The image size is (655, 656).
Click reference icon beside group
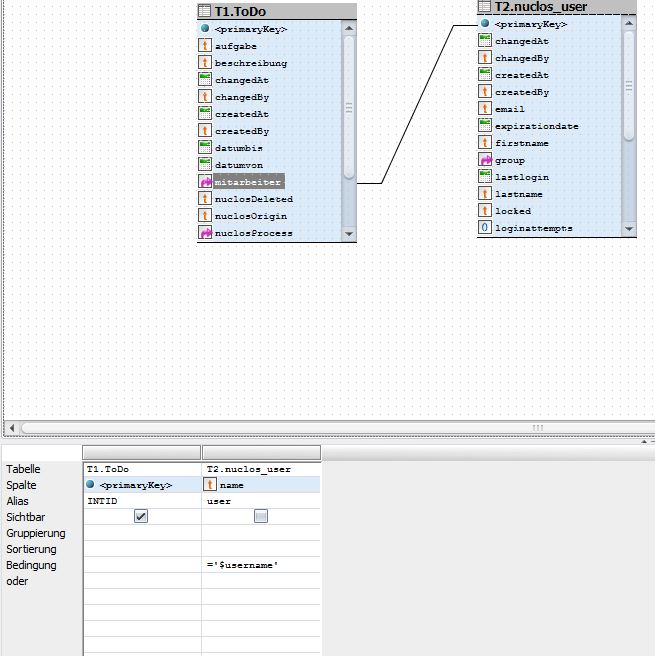tap(485, 159)
